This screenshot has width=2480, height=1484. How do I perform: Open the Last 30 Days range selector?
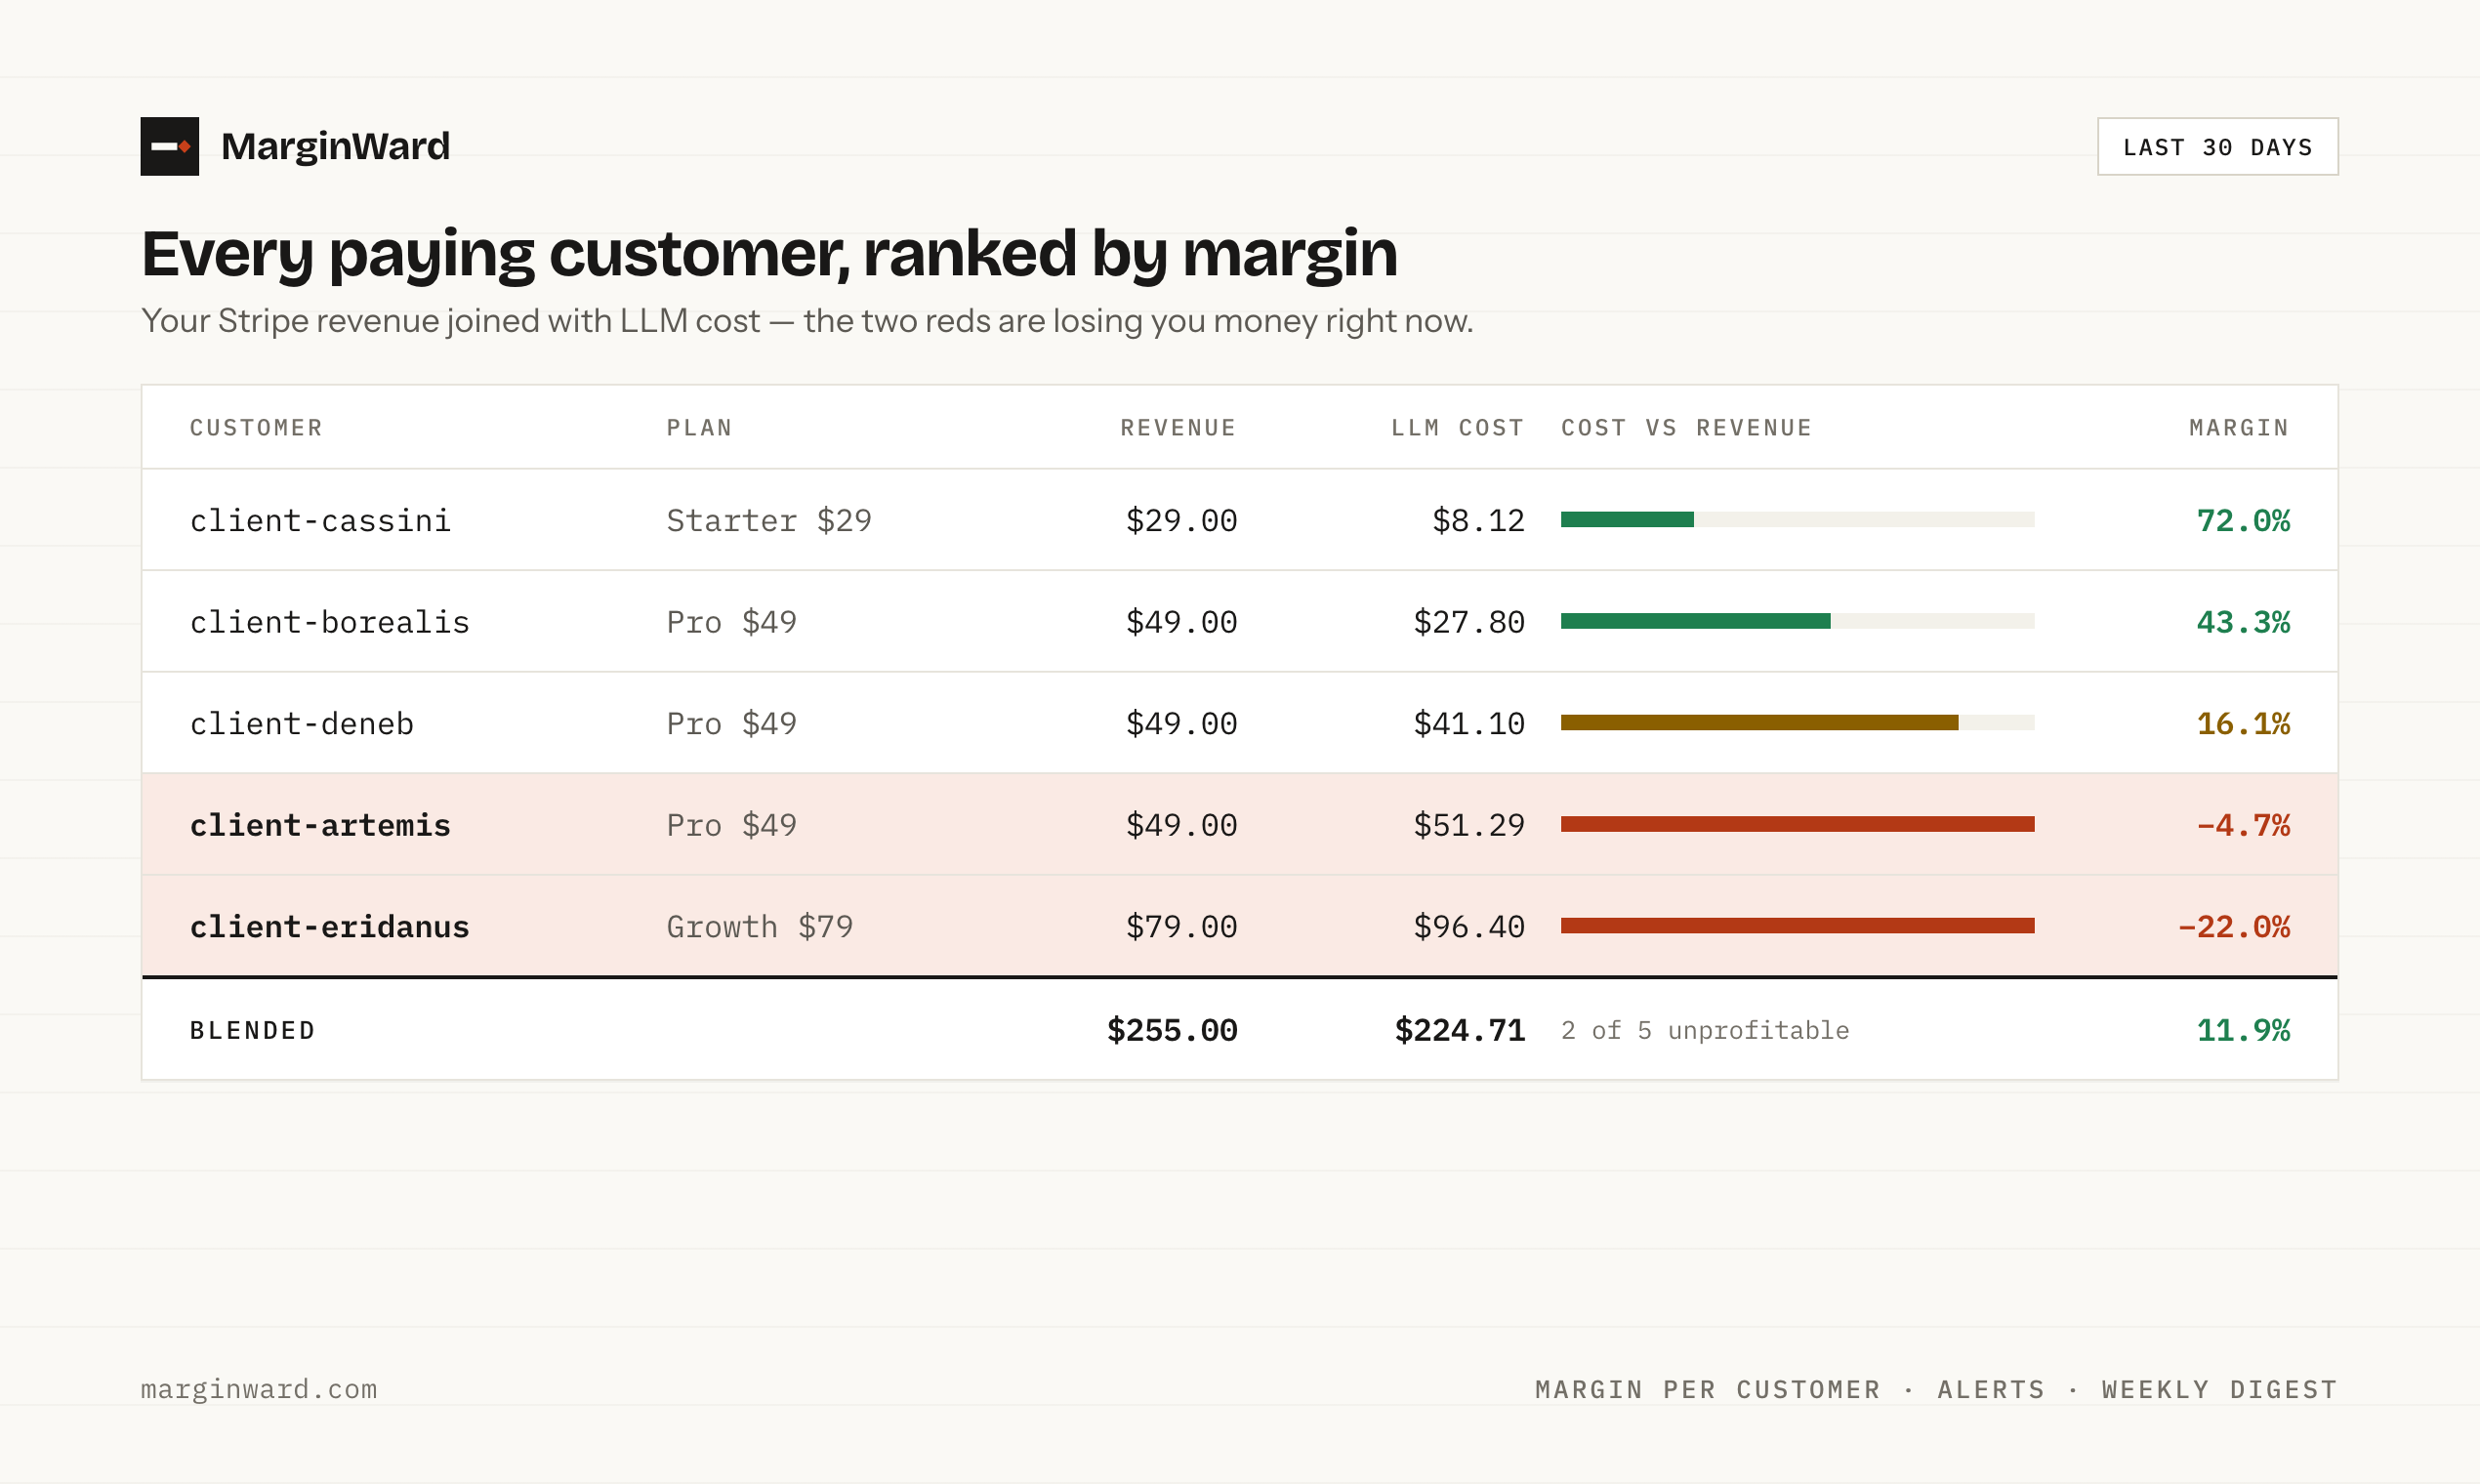(2217, 147)
